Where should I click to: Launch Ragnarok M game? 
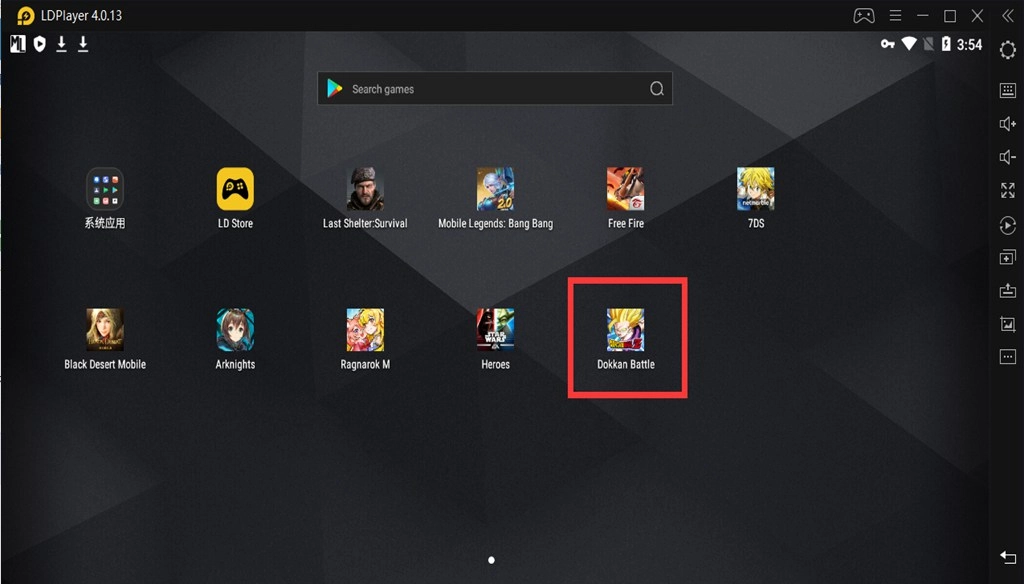[365, 330]
